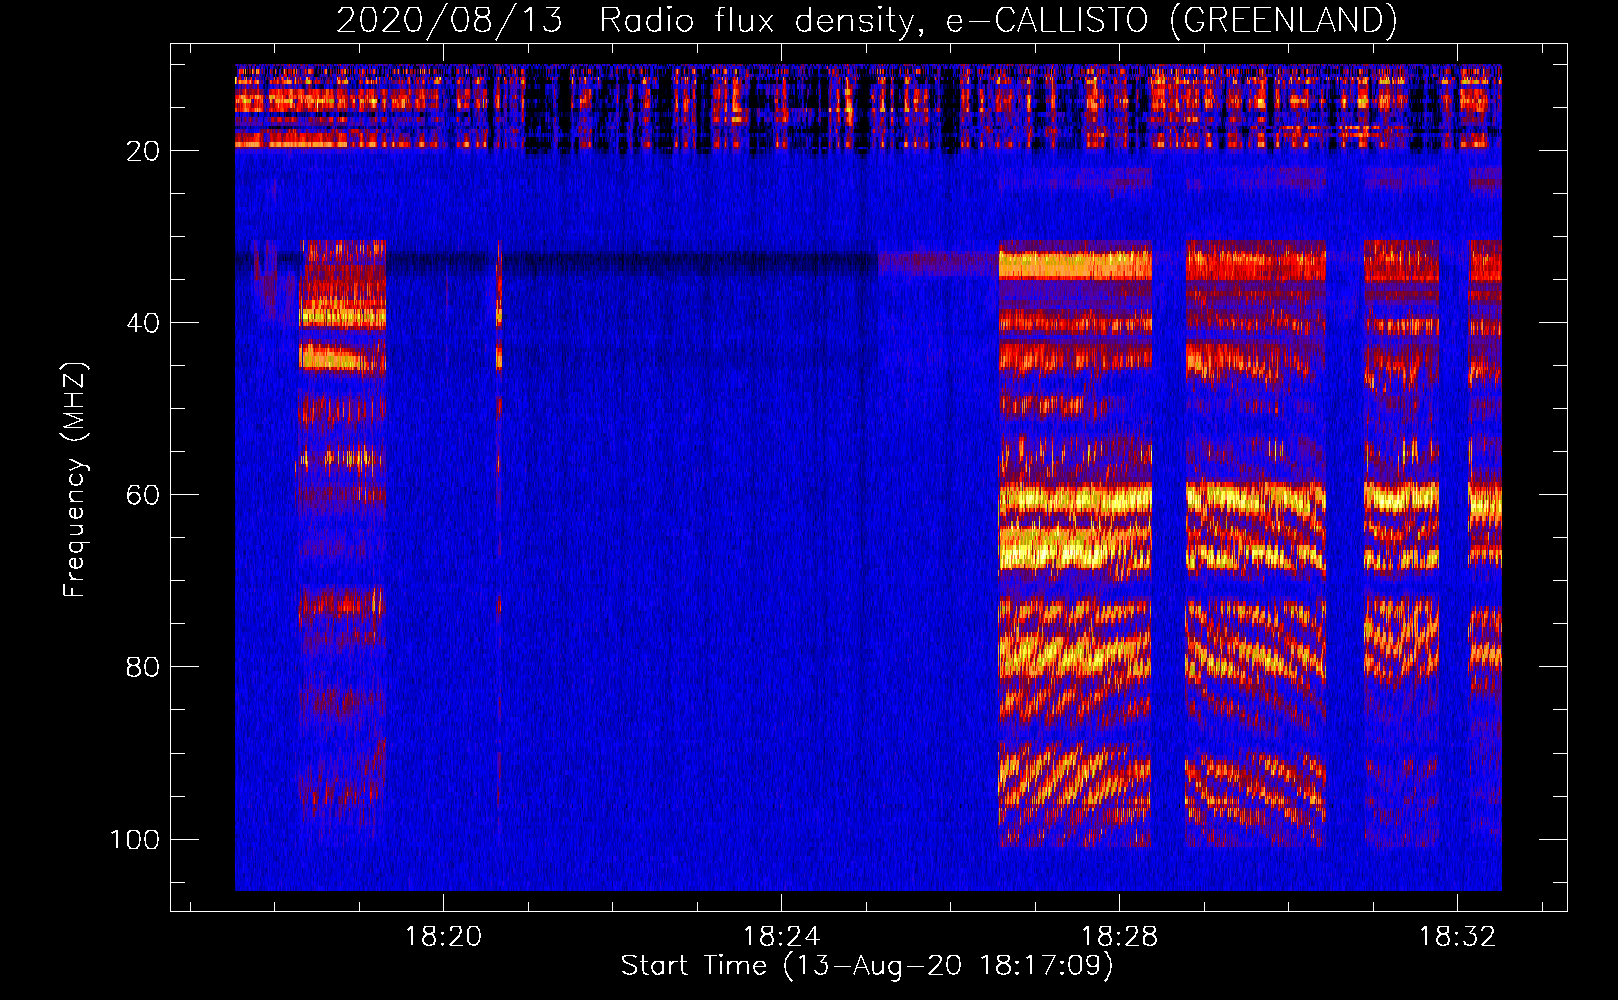Click the 18:28 time tick label
Screen dimensions: 1618x1000
1119,936
